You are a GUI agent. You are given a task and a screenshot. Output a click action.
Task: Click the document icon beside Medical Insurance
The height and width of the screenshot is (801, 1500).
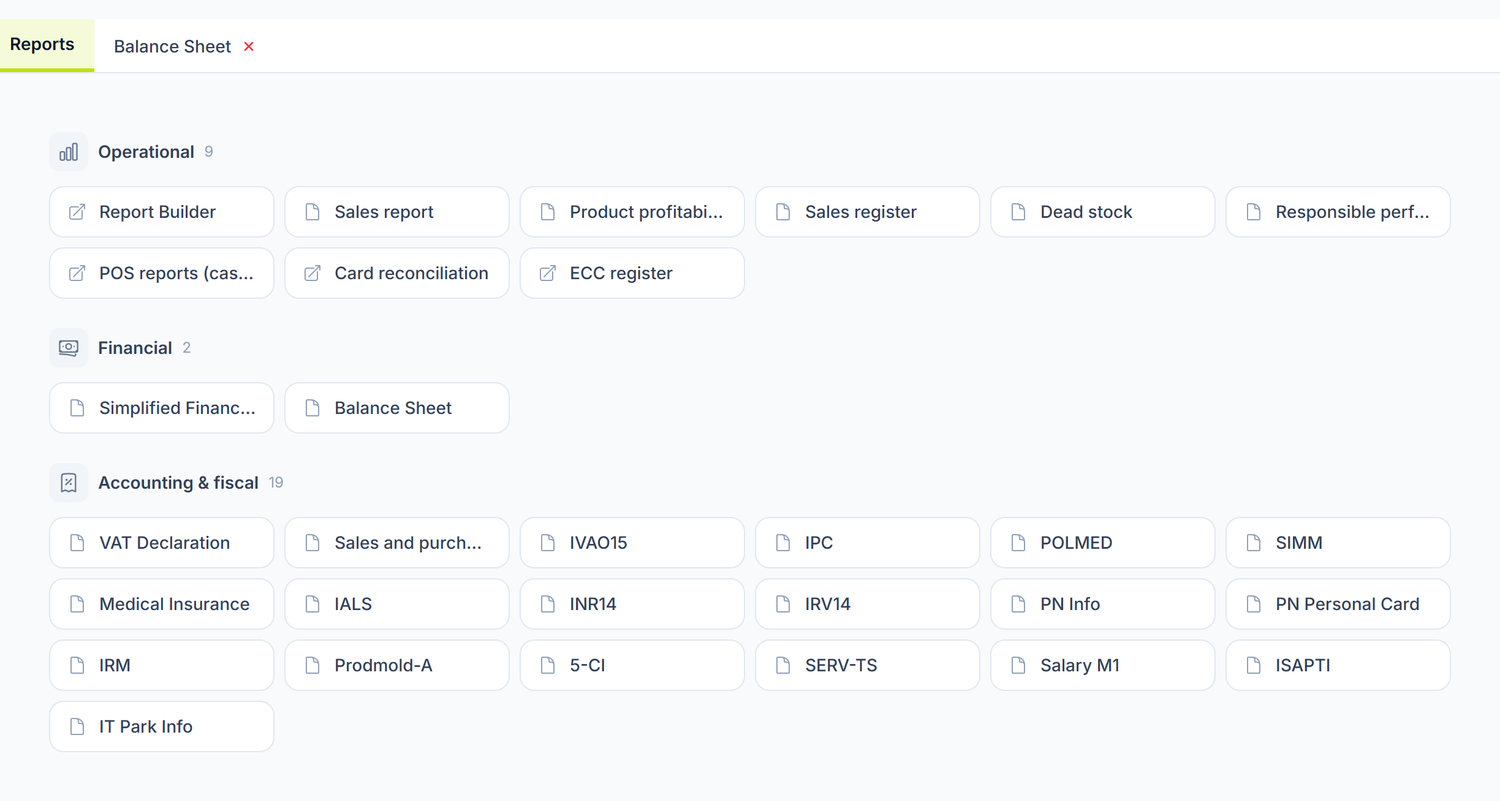(77, 604)
